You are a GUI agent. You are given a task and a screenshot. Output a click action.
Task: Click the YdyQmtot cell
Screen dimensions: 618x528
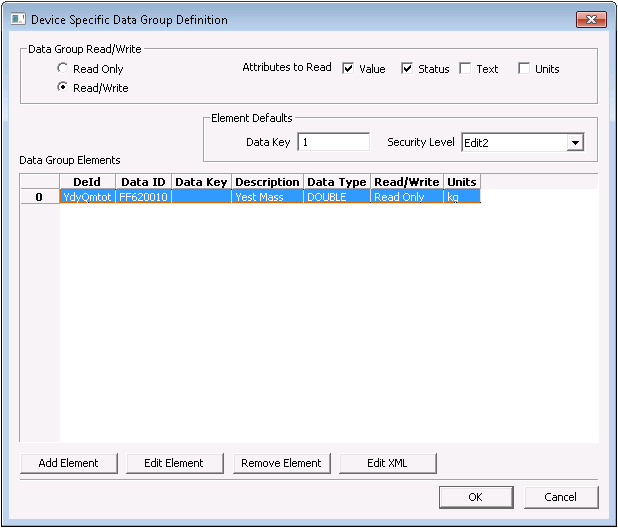[87, 197]
